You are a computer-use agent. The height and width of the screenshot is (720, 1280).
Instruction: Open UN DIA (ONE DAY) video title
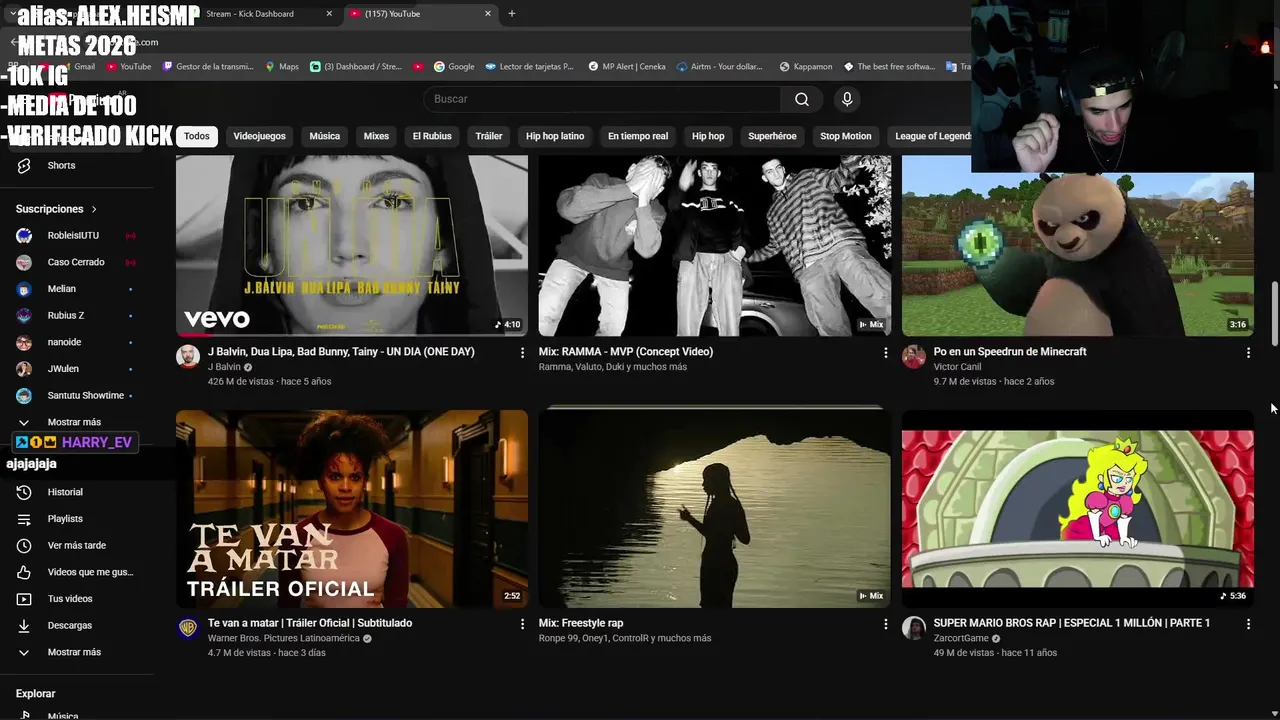[x=341, y=352]
